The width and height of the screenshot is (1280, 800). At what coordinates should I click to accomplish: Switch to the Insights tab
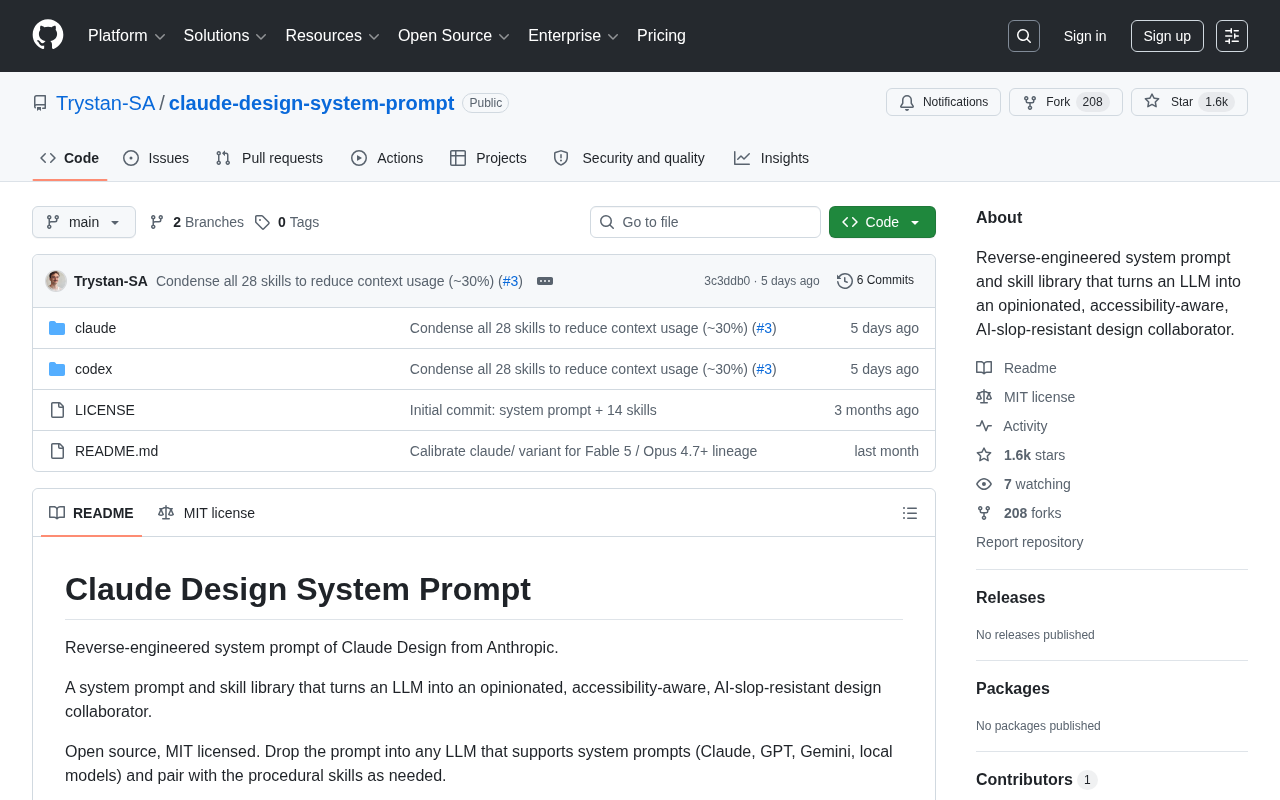(x=771, y=158)
